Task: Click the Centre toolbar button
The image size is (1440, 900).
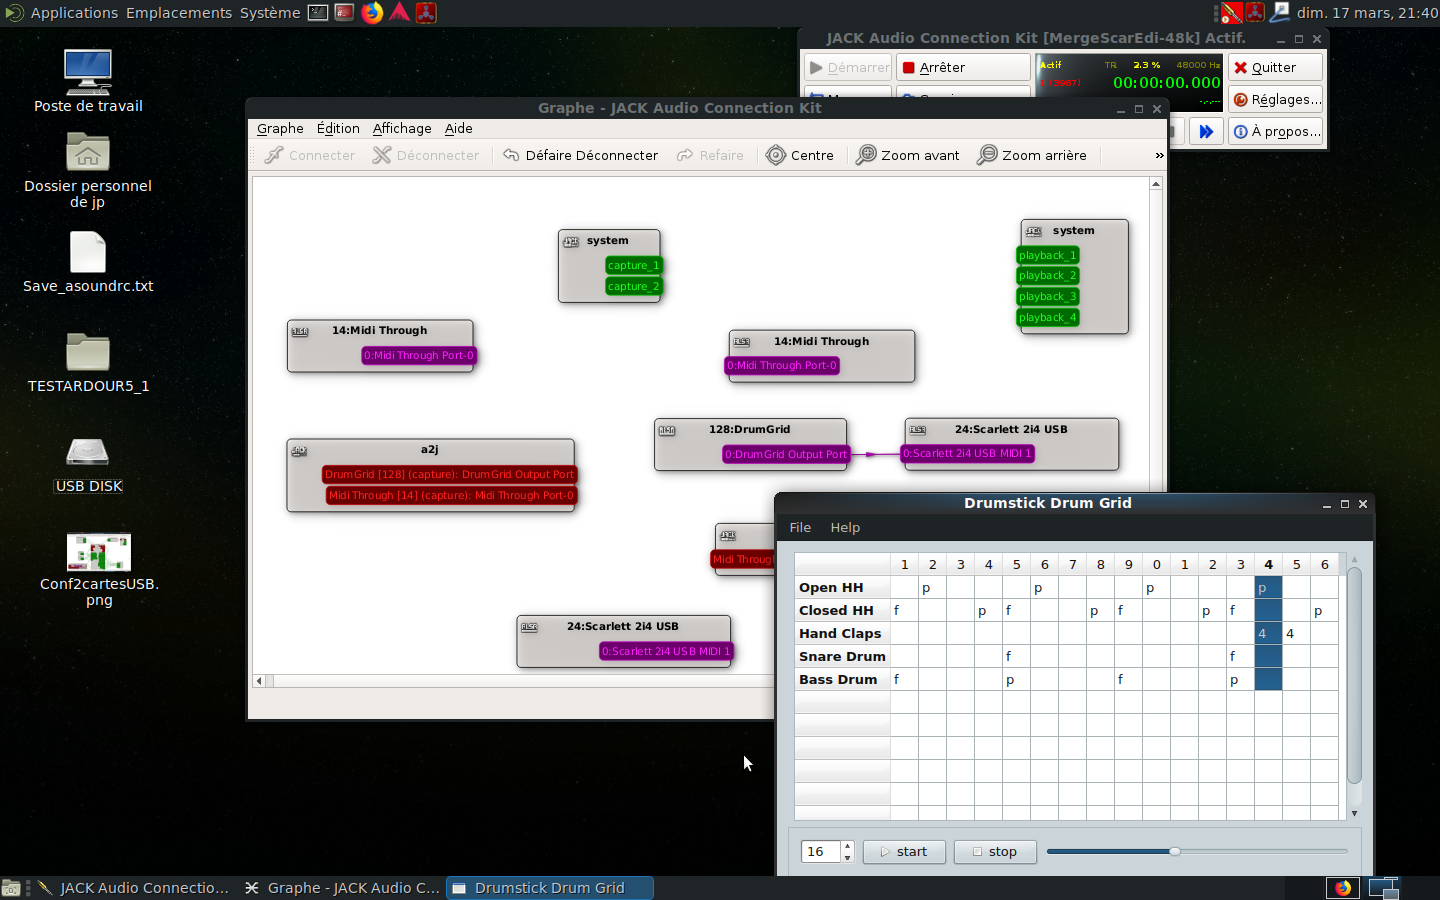Action: pyautogui.click(x=800, y=155)
